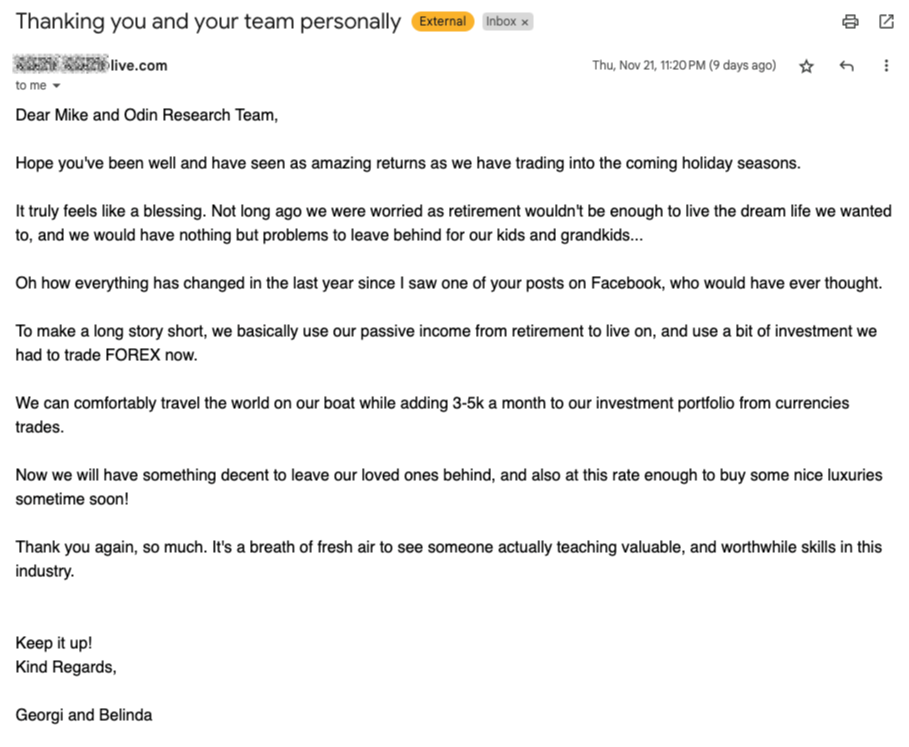909x747 pixels.
Task: Expand the 'to me' details arrow
Action: (x=56, y=86)
